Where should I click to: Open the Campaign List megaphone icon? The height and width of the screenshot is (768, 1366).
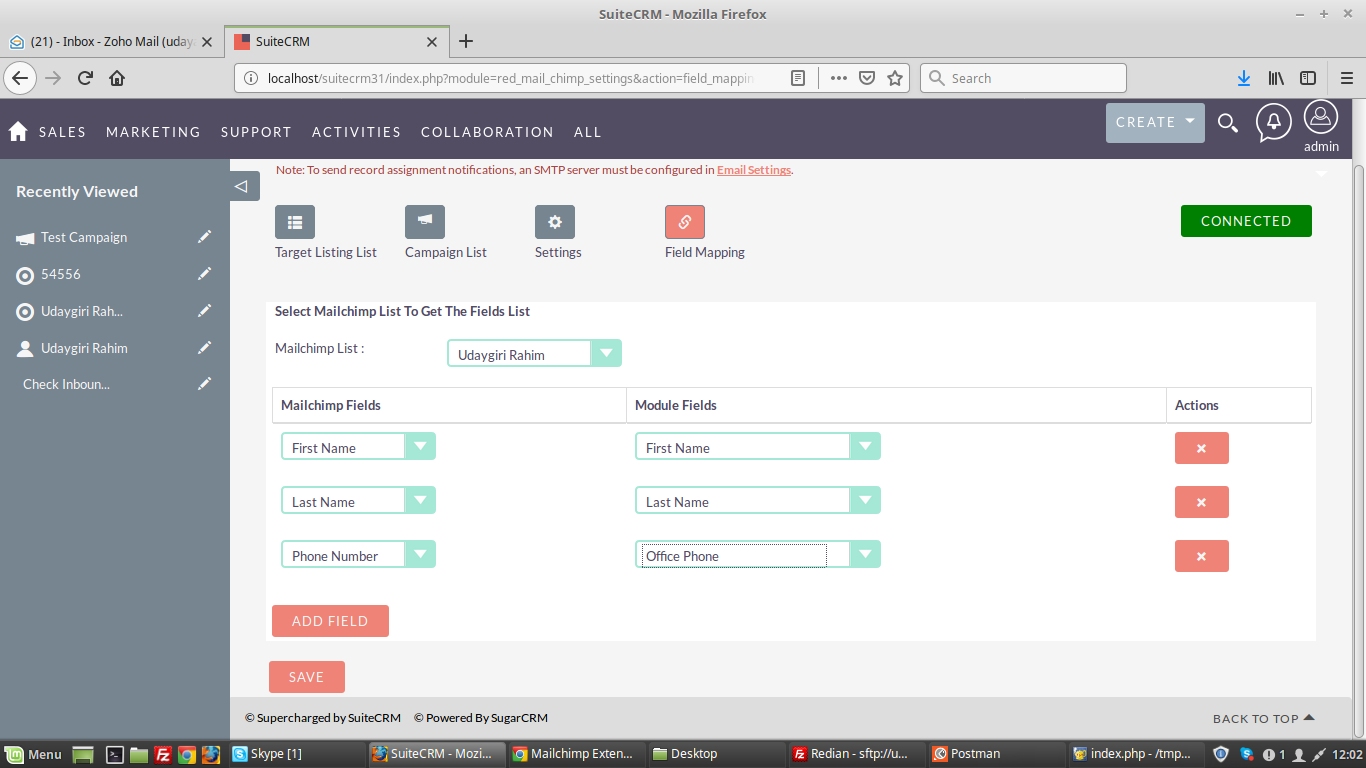point(425,222)
